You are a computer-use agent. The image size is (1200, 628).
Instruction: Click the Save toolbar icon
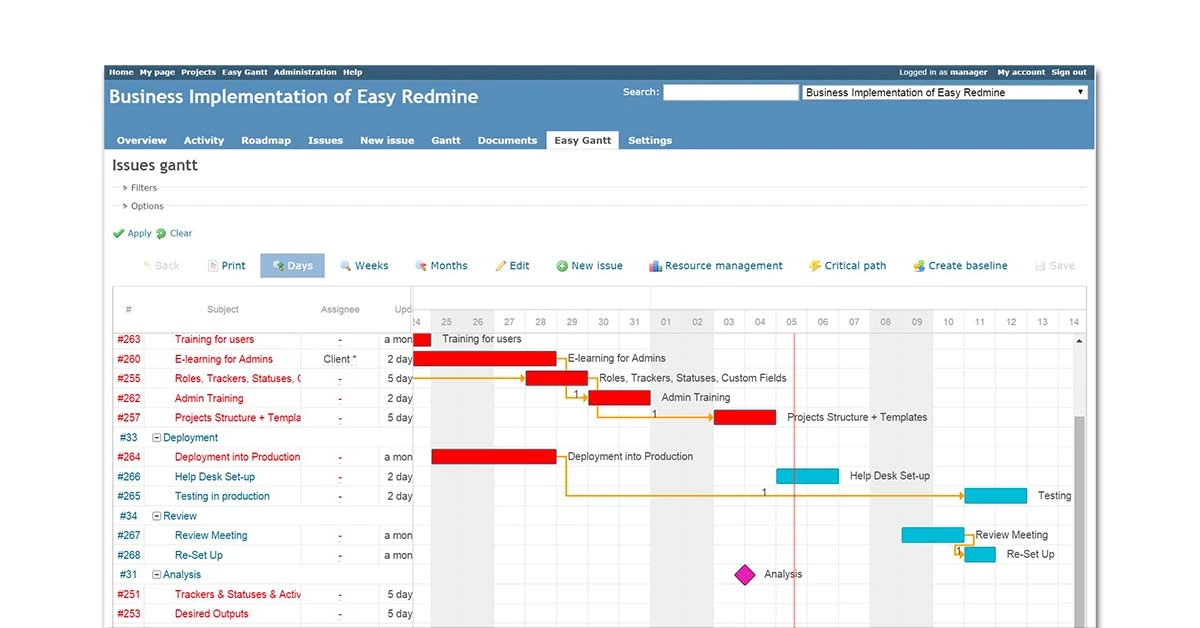1054,265
